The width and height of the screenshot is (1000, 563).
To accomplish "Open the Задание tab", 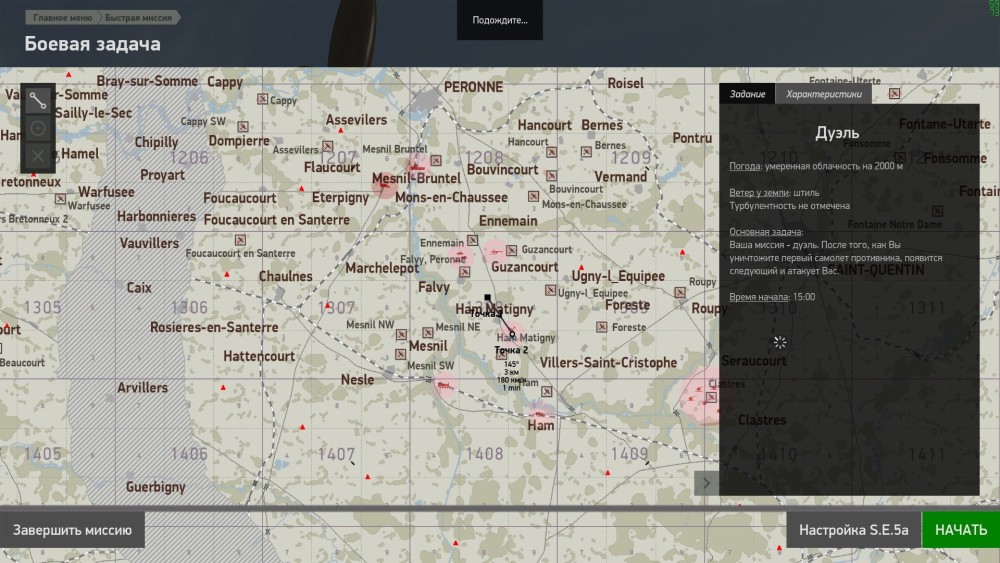I will [747, 94].
